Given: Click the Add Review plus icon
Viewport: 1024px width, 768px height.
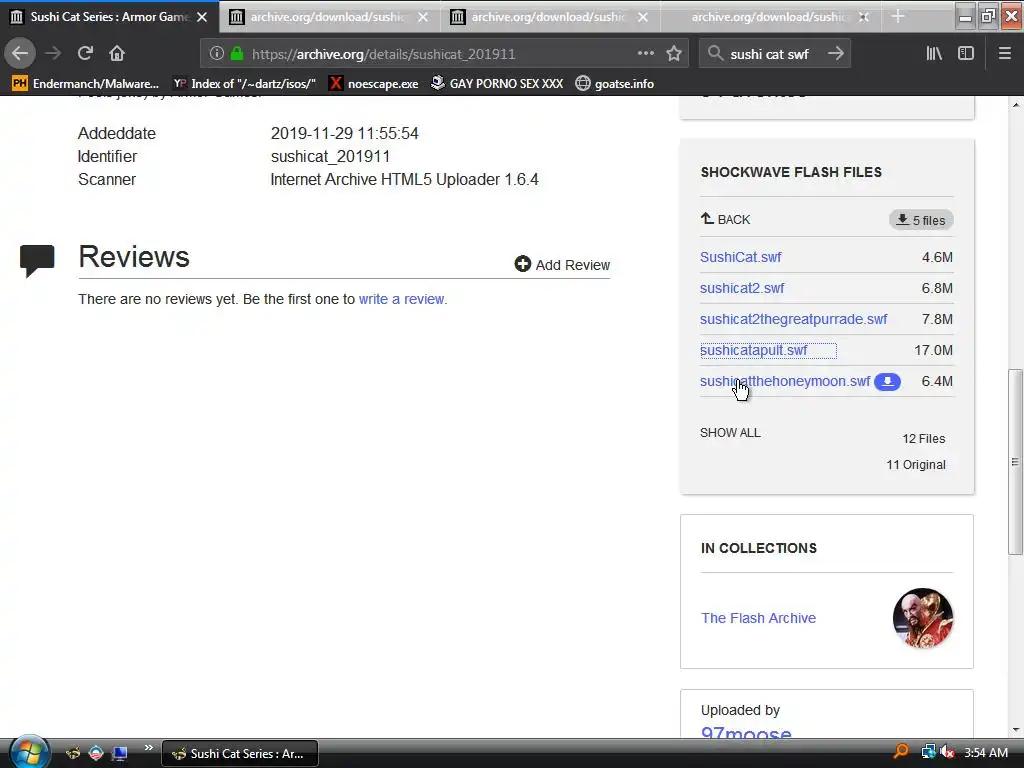Looking at the screenshot, I should pyautogui.click(x=522, y=264).
